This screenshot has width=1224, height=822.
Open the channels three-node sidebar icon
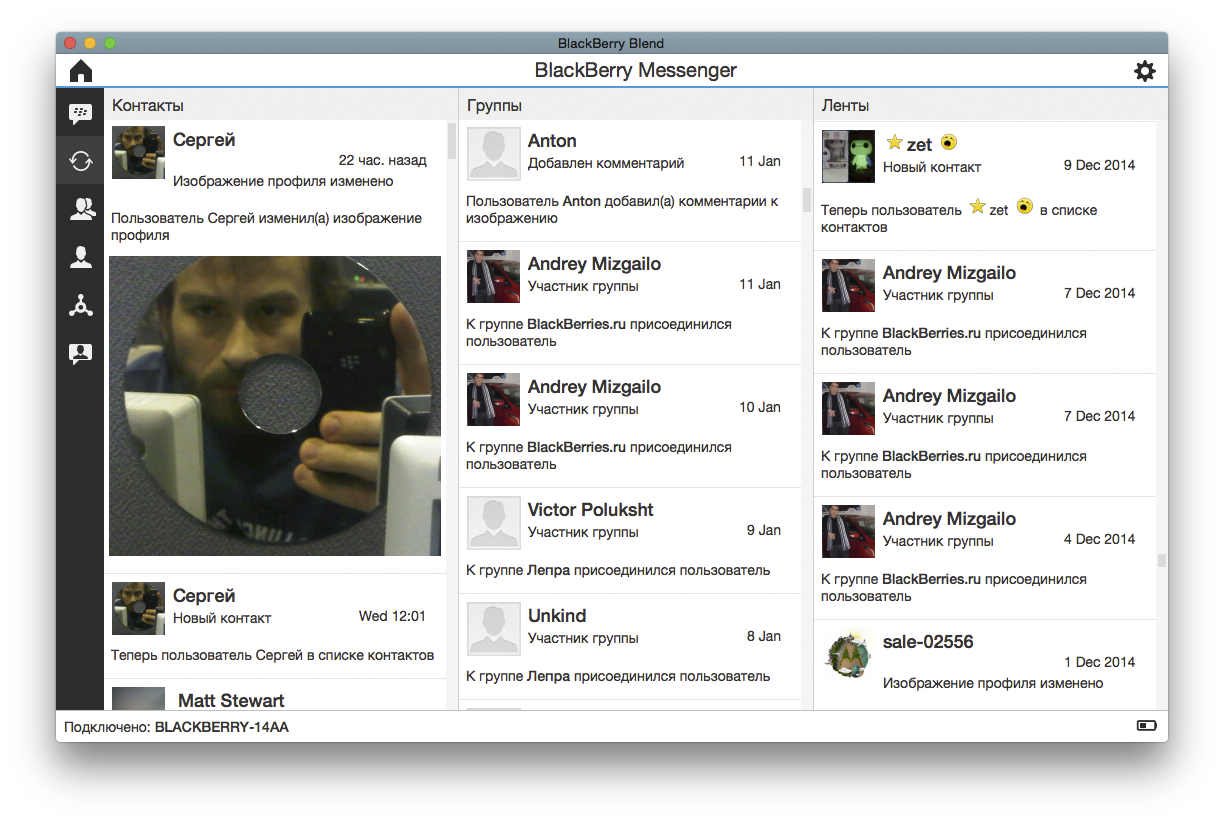(x=80, y=305)
